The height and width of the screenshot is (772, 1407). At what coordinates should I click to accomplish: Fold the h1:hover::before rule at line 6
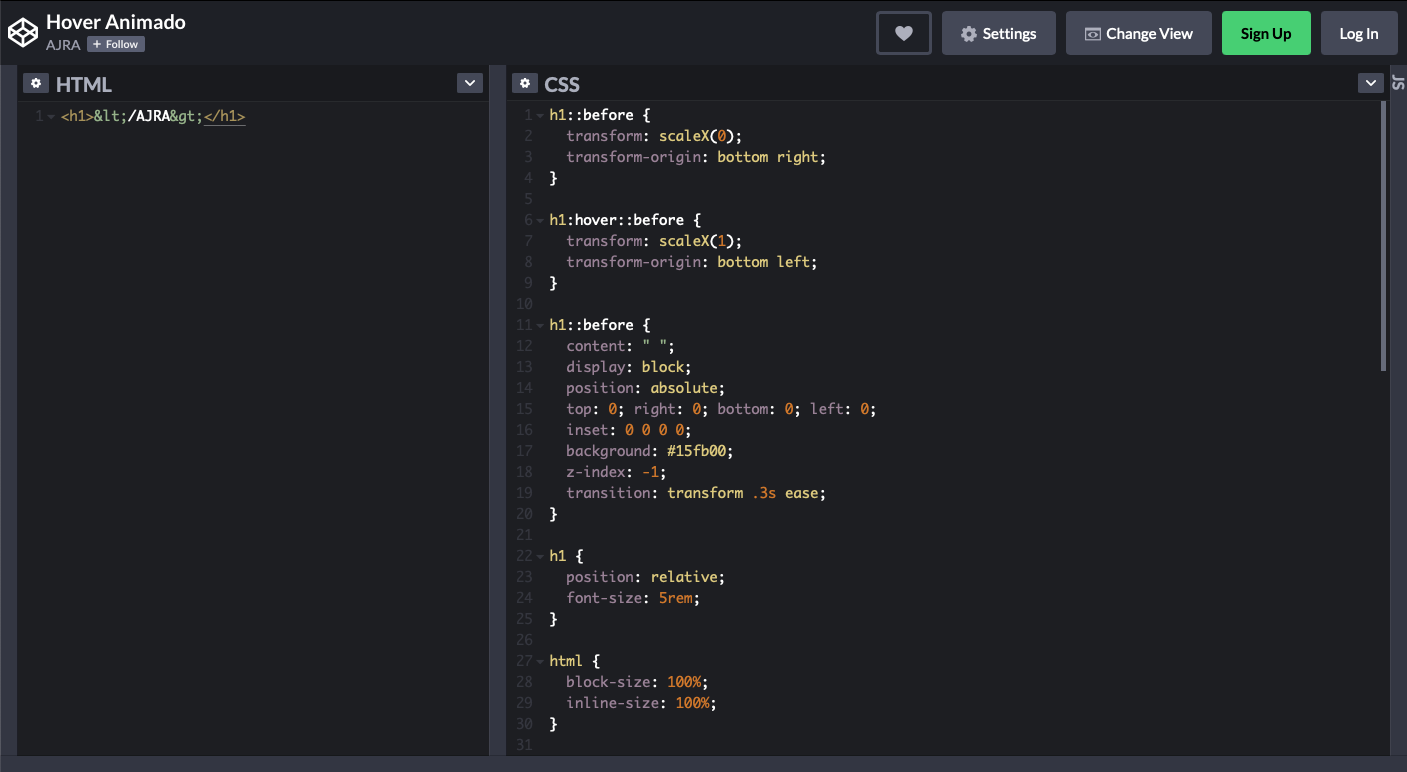point(540,220)
